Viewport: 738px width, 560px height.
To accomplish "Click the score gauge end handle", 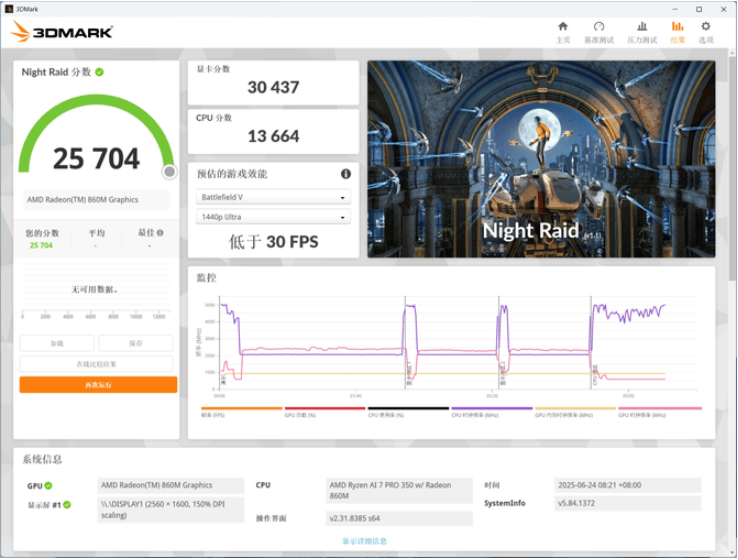I will [169, 172].
